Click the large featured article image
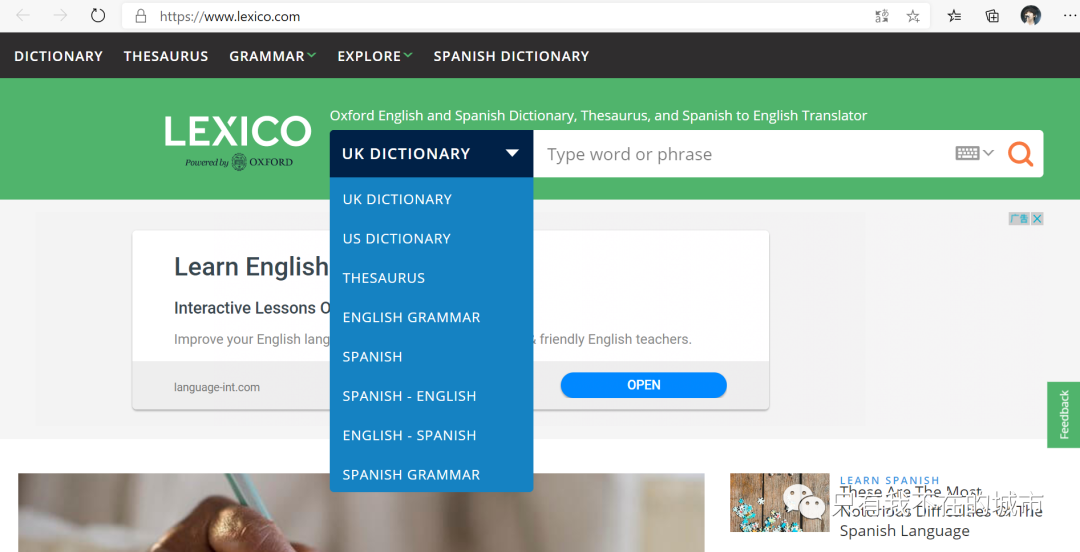The width and height of the screenshot is (1080, 552). pos(361,512)
